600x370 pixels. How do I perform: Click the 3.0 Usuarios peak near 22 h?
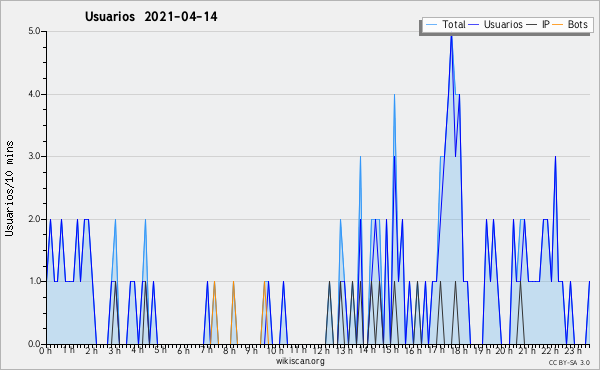(555, 157)
